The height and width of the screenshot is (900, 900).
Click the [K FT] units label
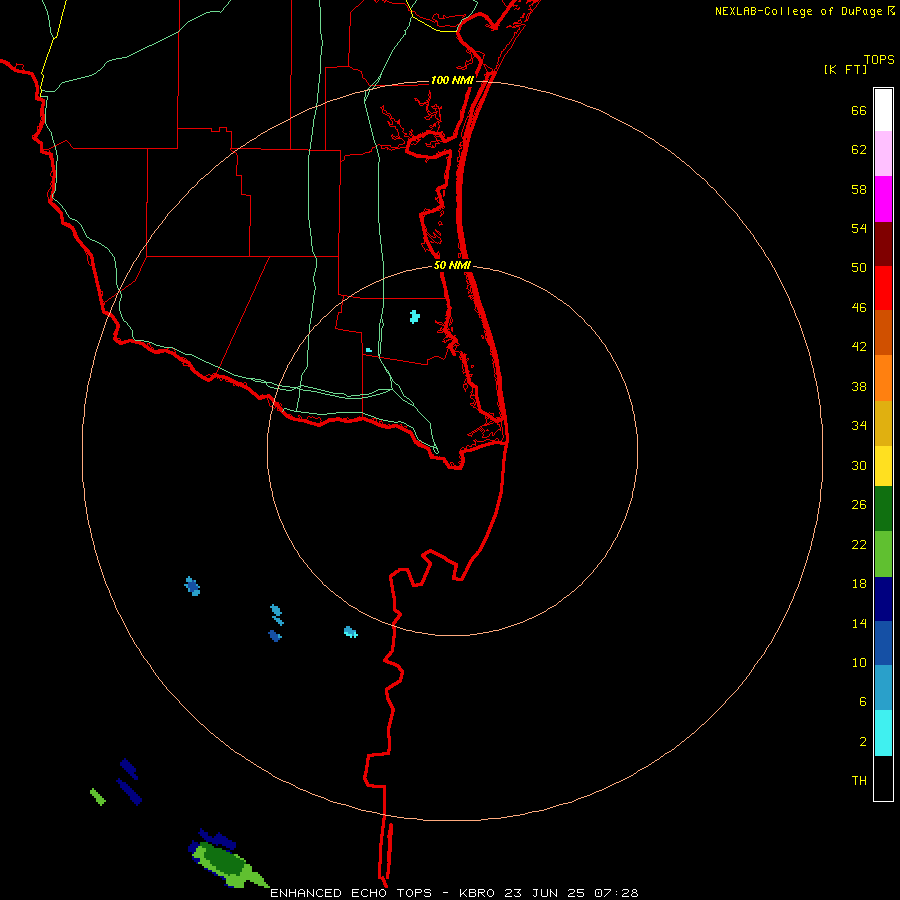(845, 69)
